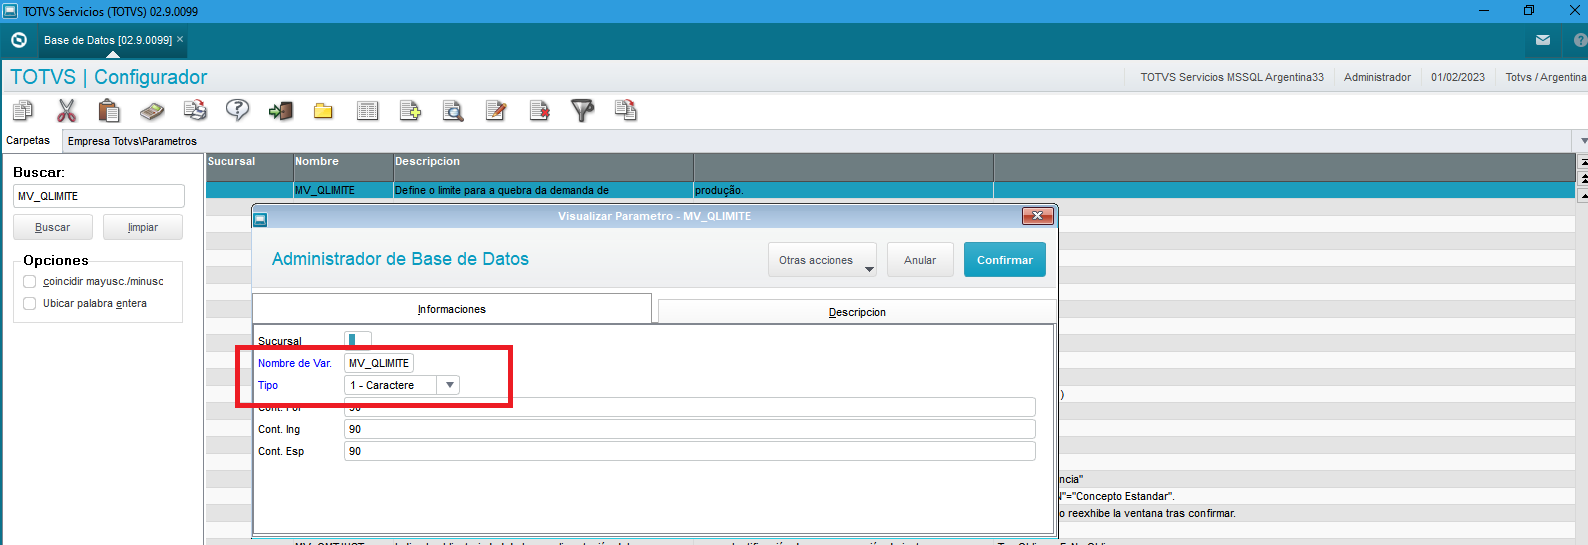
Task: Switch to the Informaciones tab
Action: (x=452, y=309)
